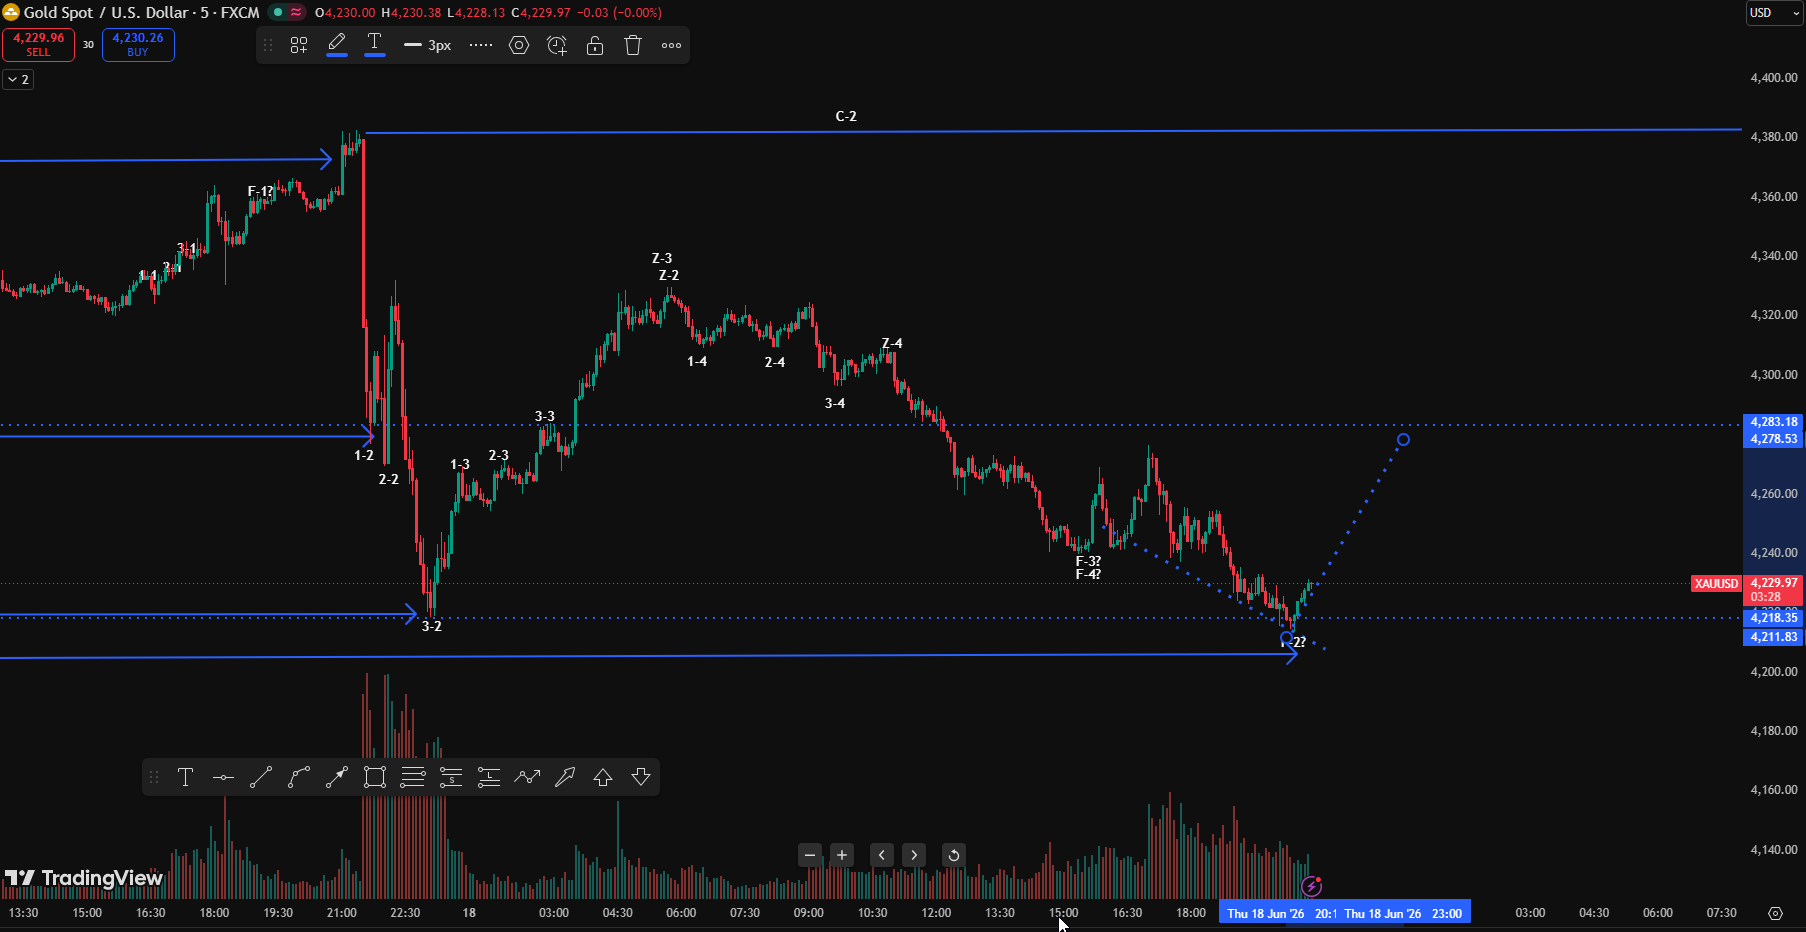Image resolution: width=1806 pixels, height=932 pixels.
Task: Open drawing settings hexagon icon
Action: point(519,45)
